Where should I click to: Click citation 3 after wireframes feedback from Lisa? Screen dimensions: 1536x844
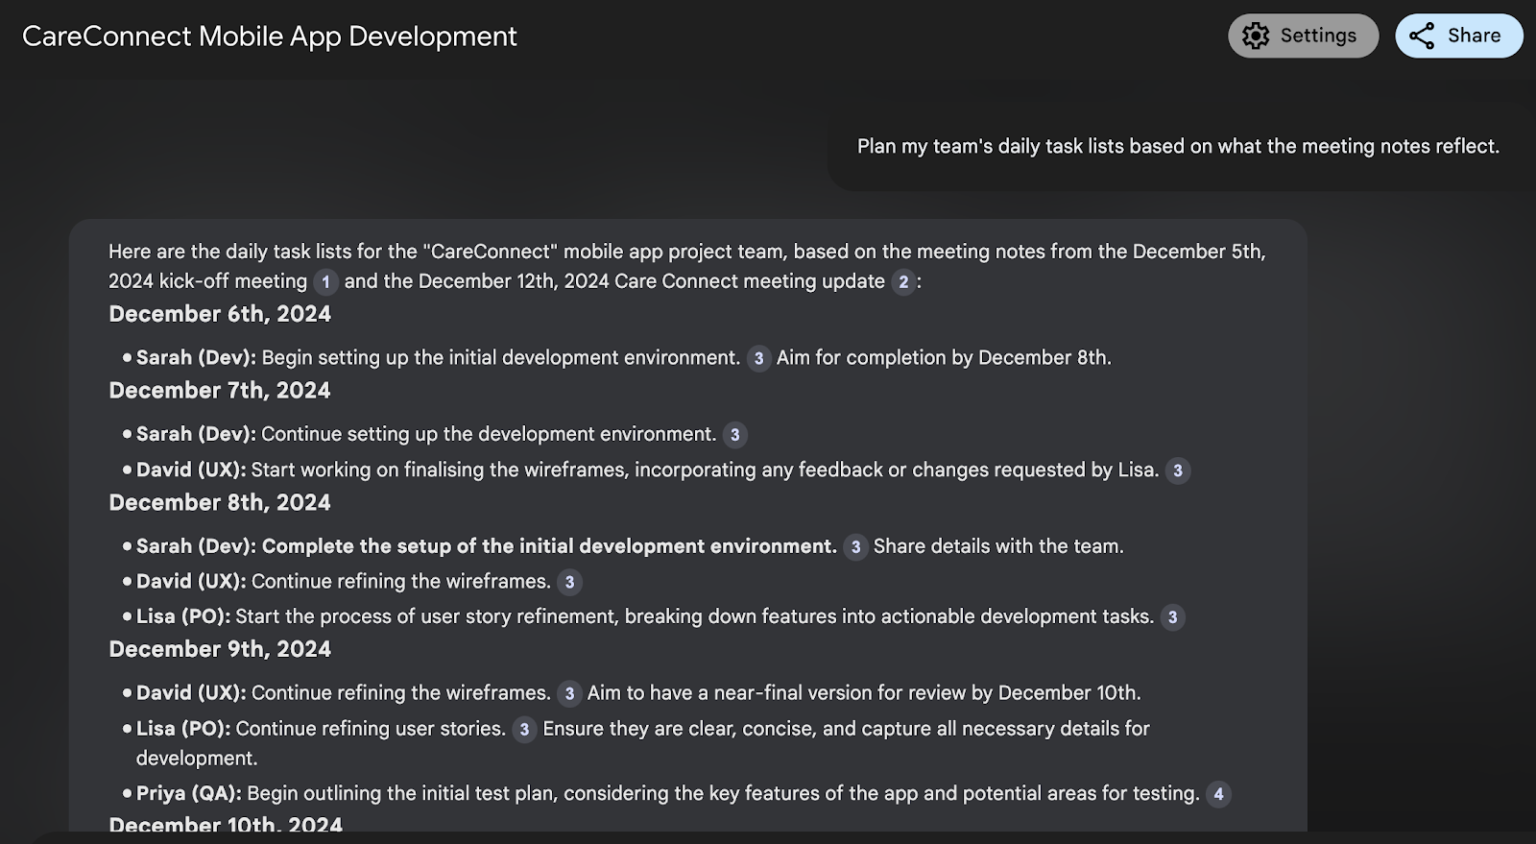click(x=1178, y=470)
